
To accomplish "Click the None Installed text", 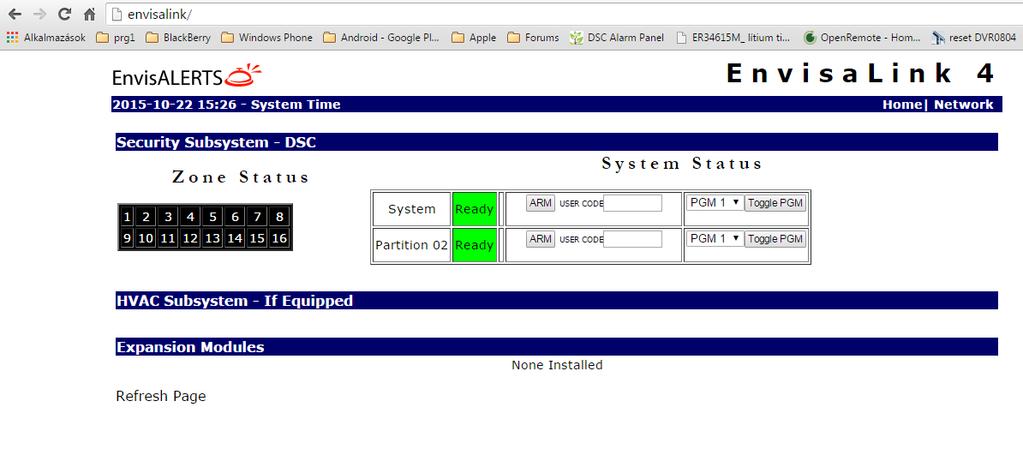I will pos(557,365).
